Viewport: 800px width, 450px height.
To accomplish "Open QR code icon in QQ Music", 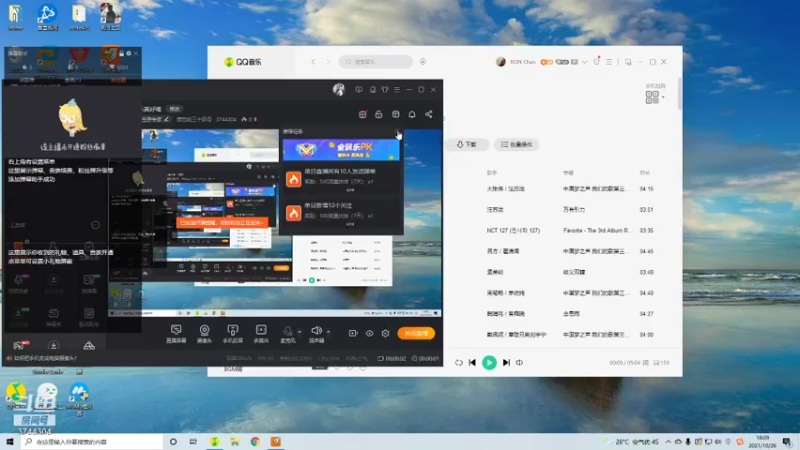I will [x=652, y=97].
